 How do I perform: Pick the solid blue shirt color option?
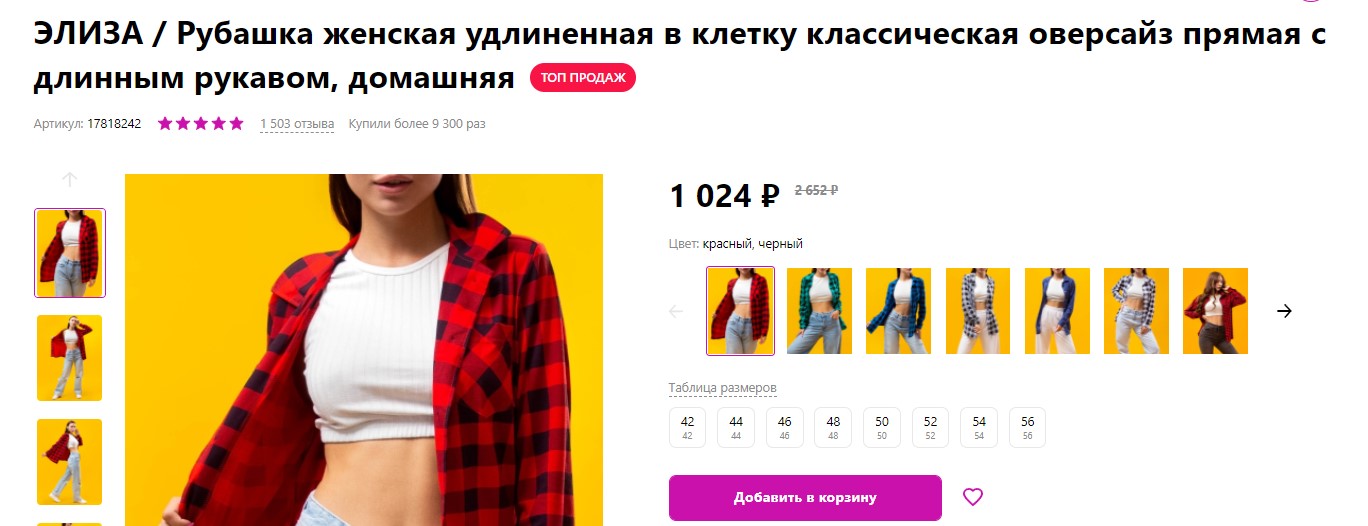pos(1057,311)
